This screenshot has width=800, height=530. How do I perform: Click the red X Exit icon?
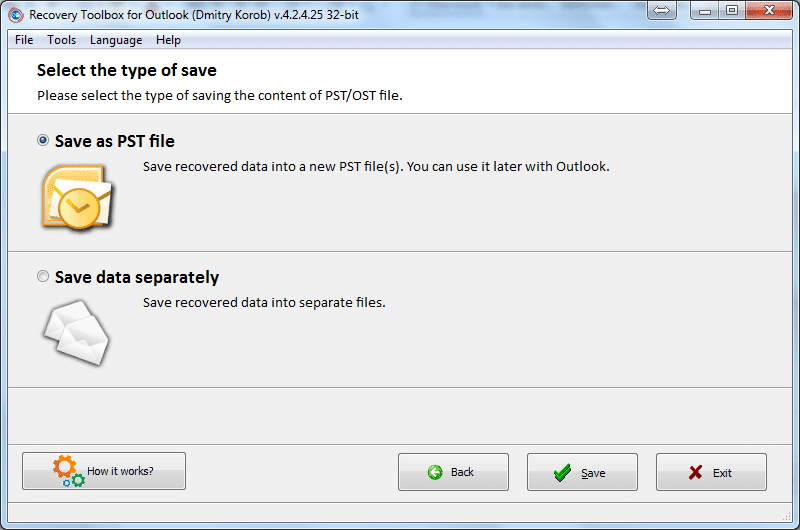(695, 473)
